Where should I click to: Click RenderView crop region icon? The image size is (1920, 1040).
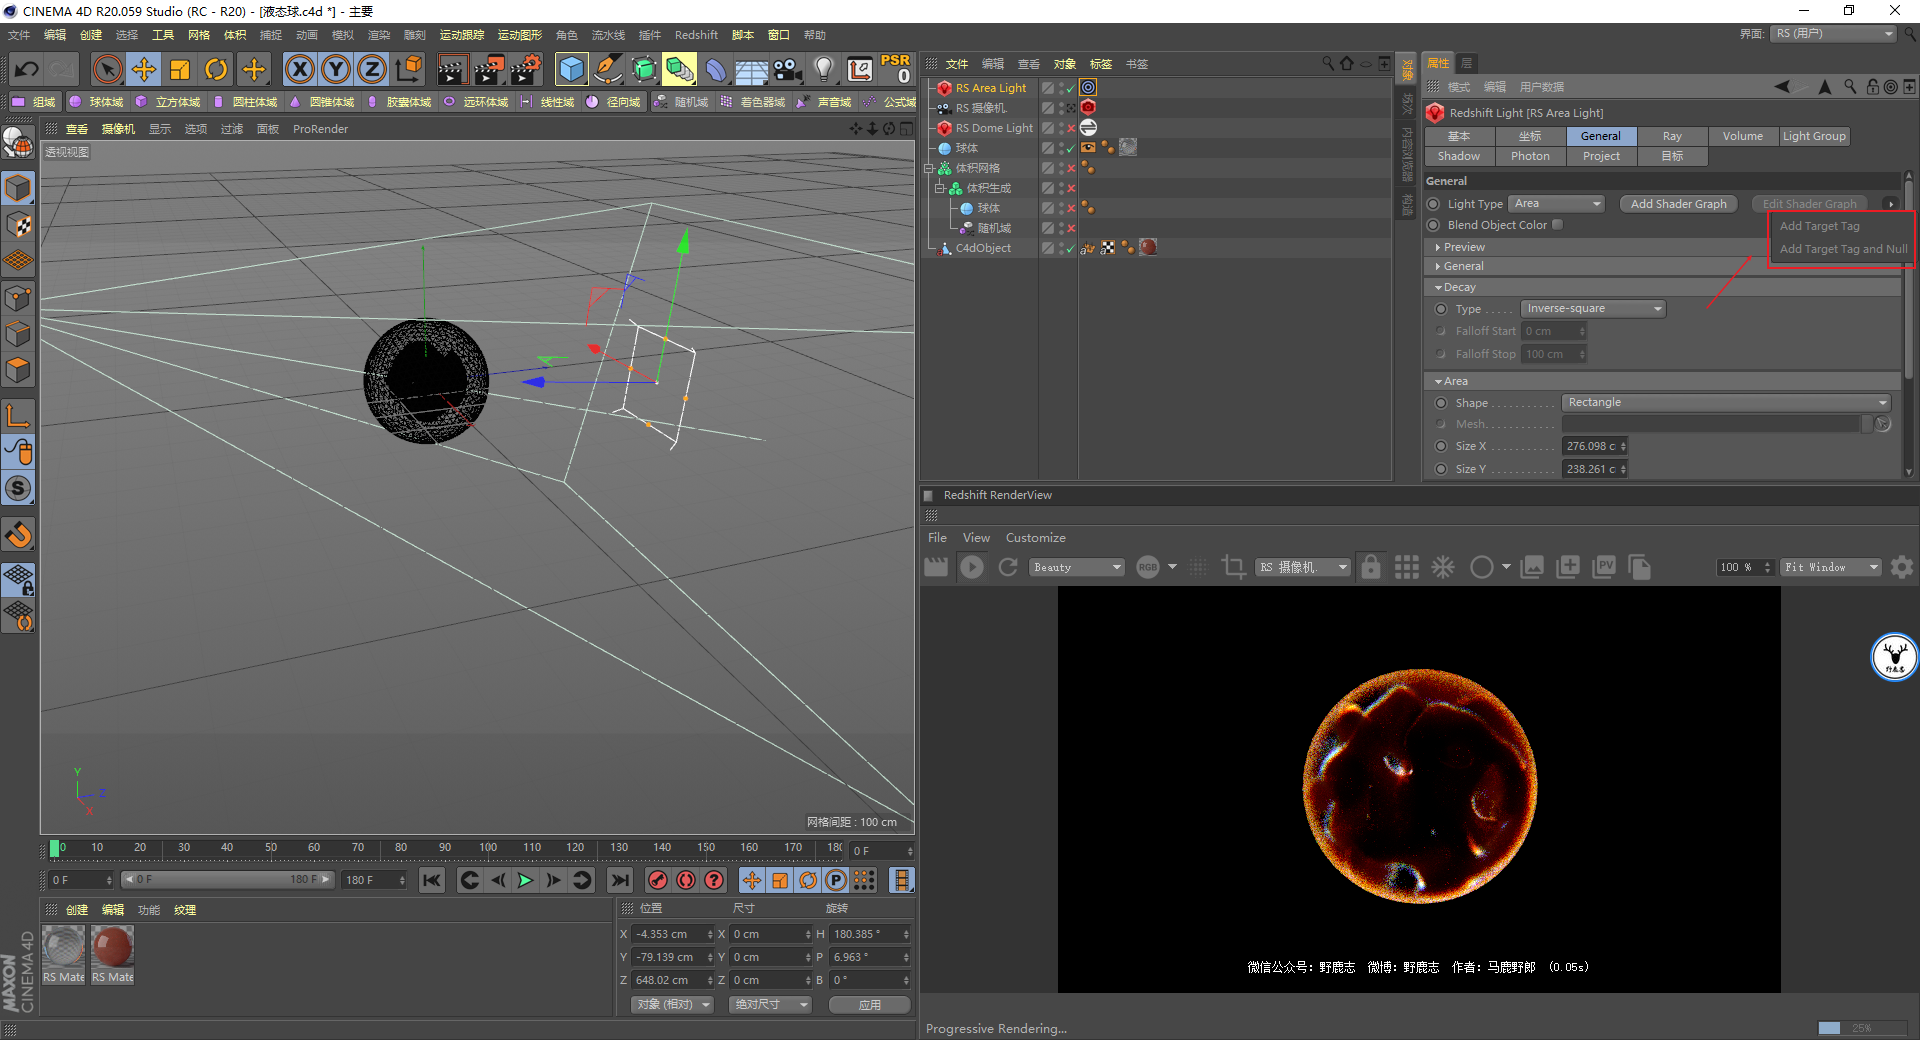(x=1234, y=567)
